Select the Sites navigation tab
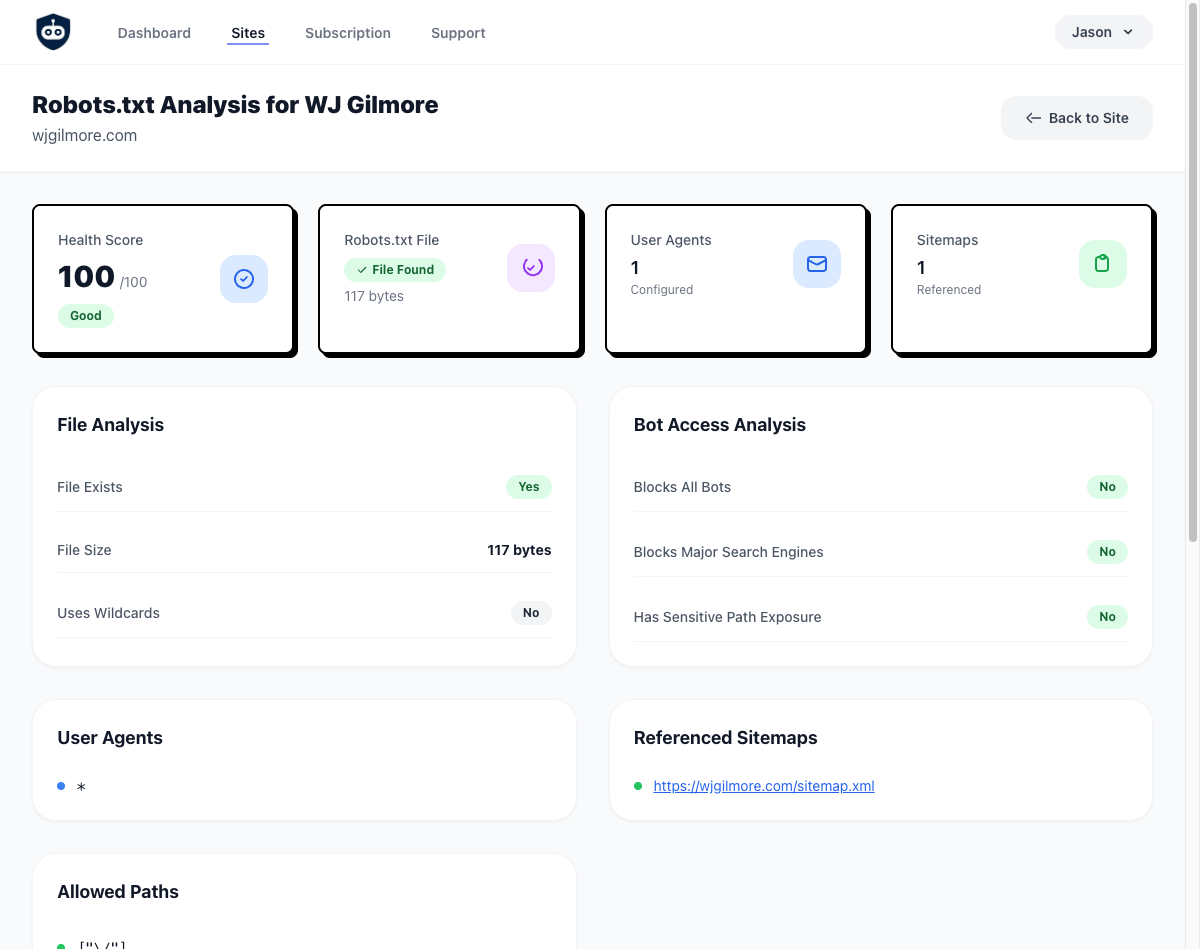Image resolution: width=1200 pixels, height=949 pixels. 248,33
